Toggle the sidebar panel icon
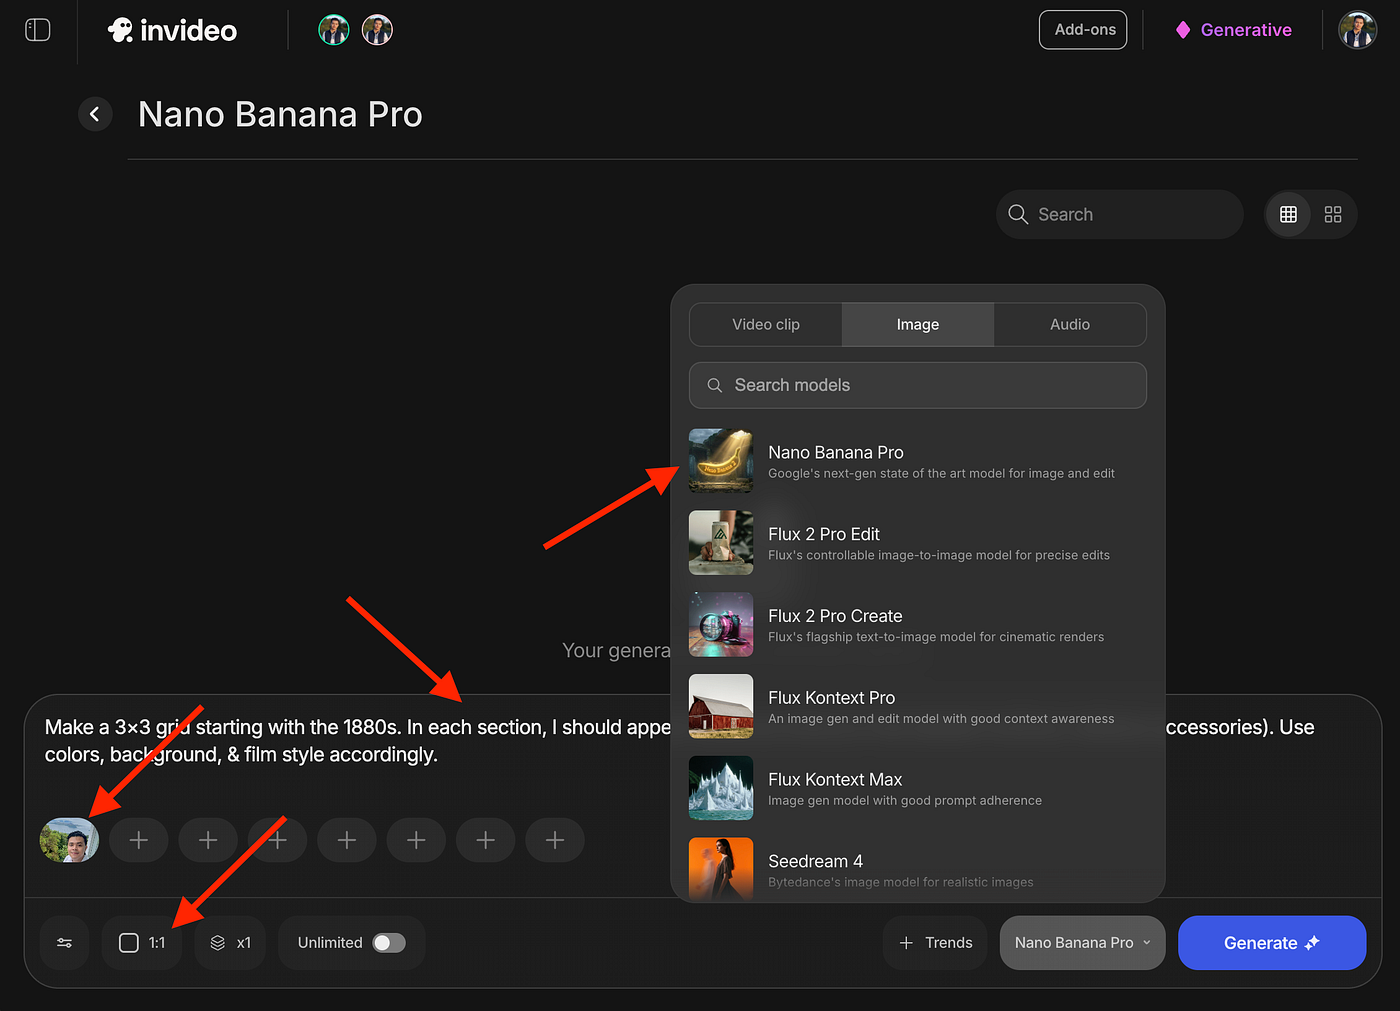Viewport: 1400px width, 1011px height. pyautogui.click(x=37, y=30)
